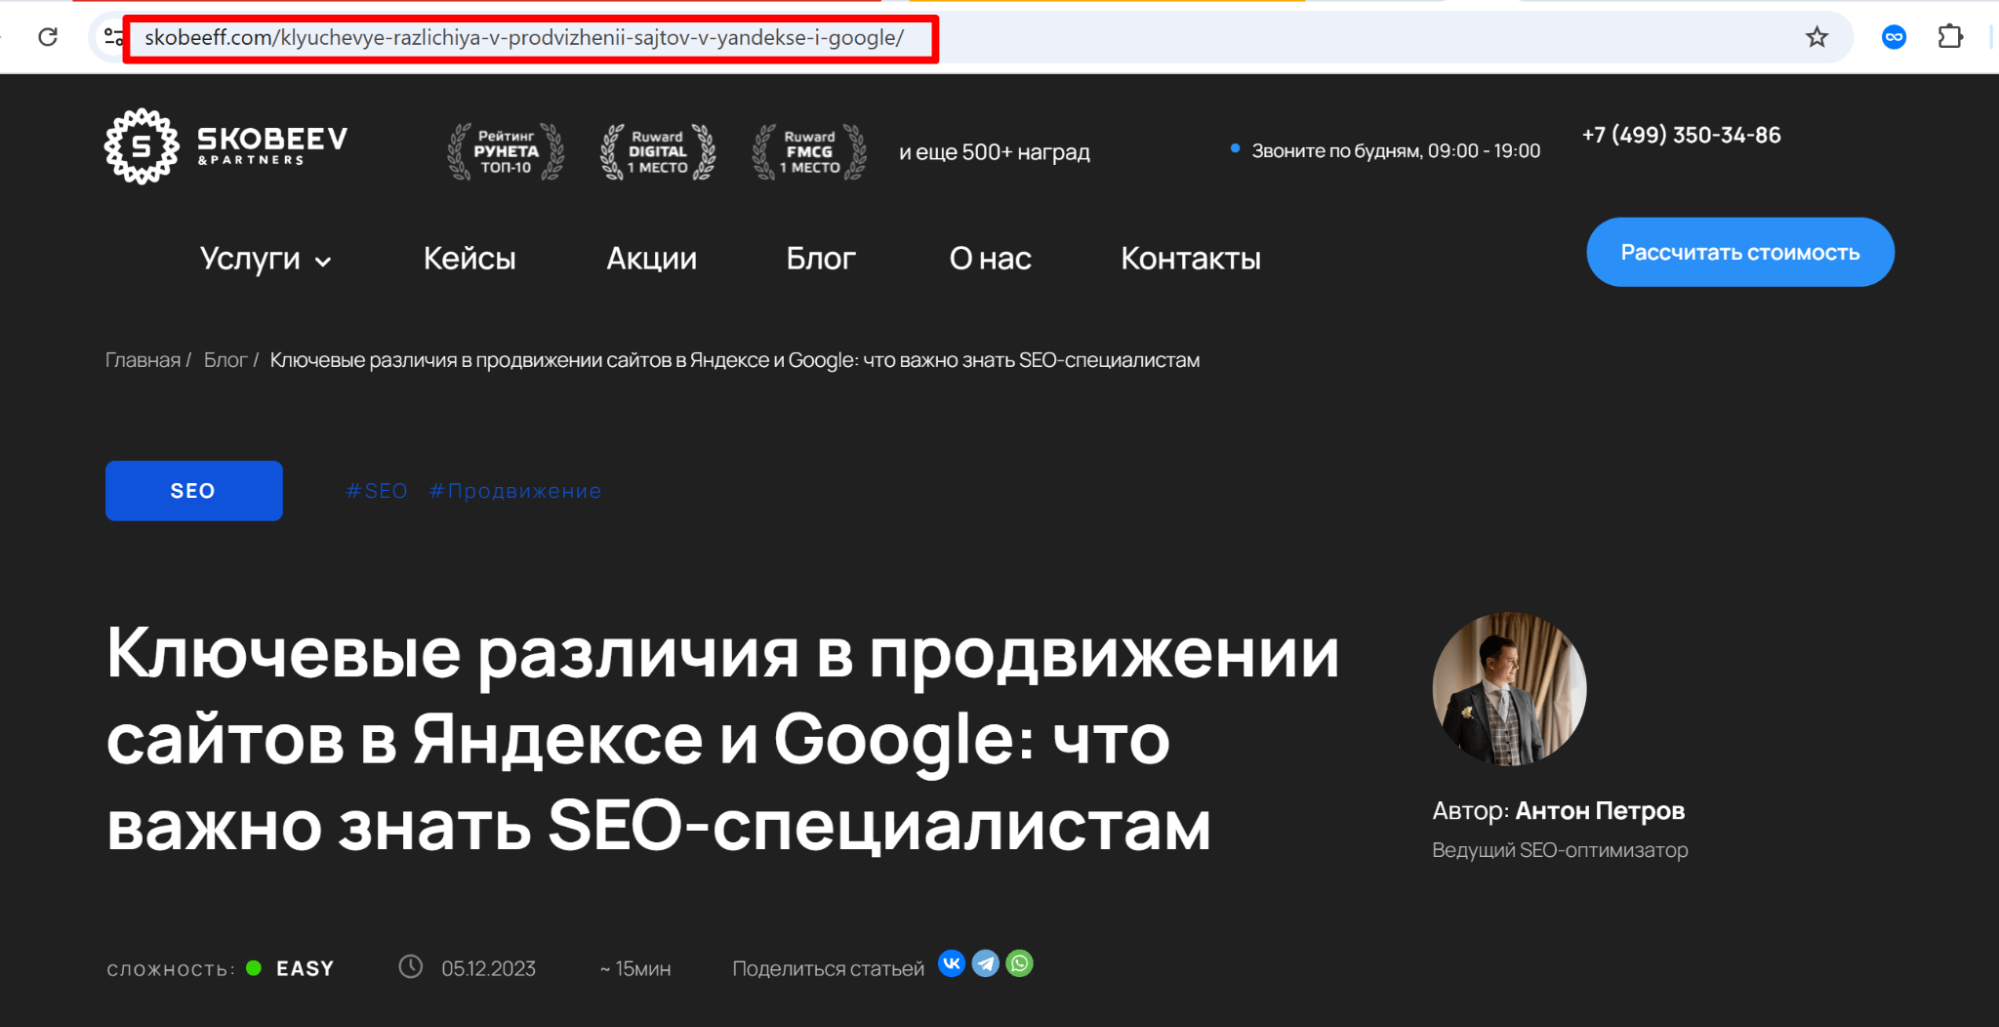1999x1027 pixels.
Task: Open the Ruward Digital 1 место badge
Action: [x=658, y=152]
